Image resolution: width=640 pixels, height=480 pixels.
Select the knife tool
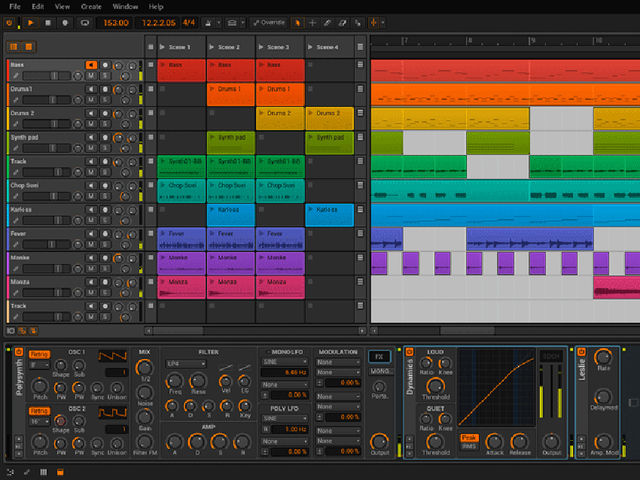pyautogui.click(x=358, y=23)
